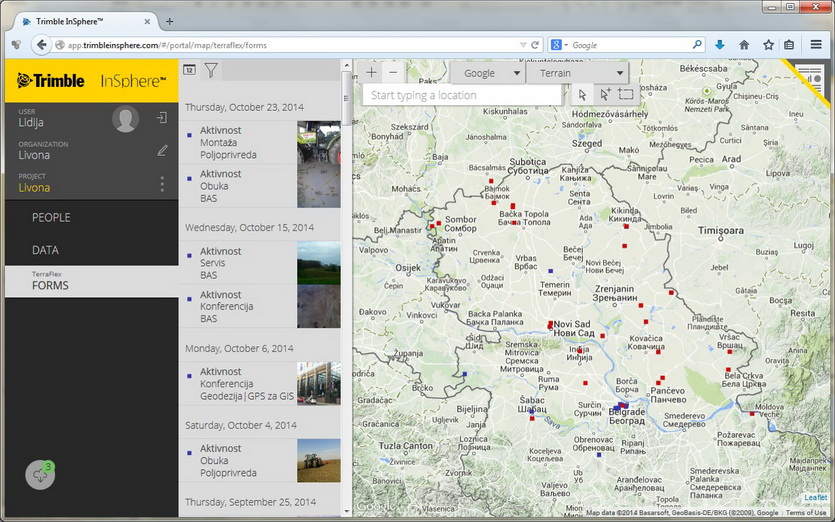The width and height of the screenshot is (835, 522).
Task: Click the red marker at Novi Sad
Action: pyautogui.click(x=550, y=324)
